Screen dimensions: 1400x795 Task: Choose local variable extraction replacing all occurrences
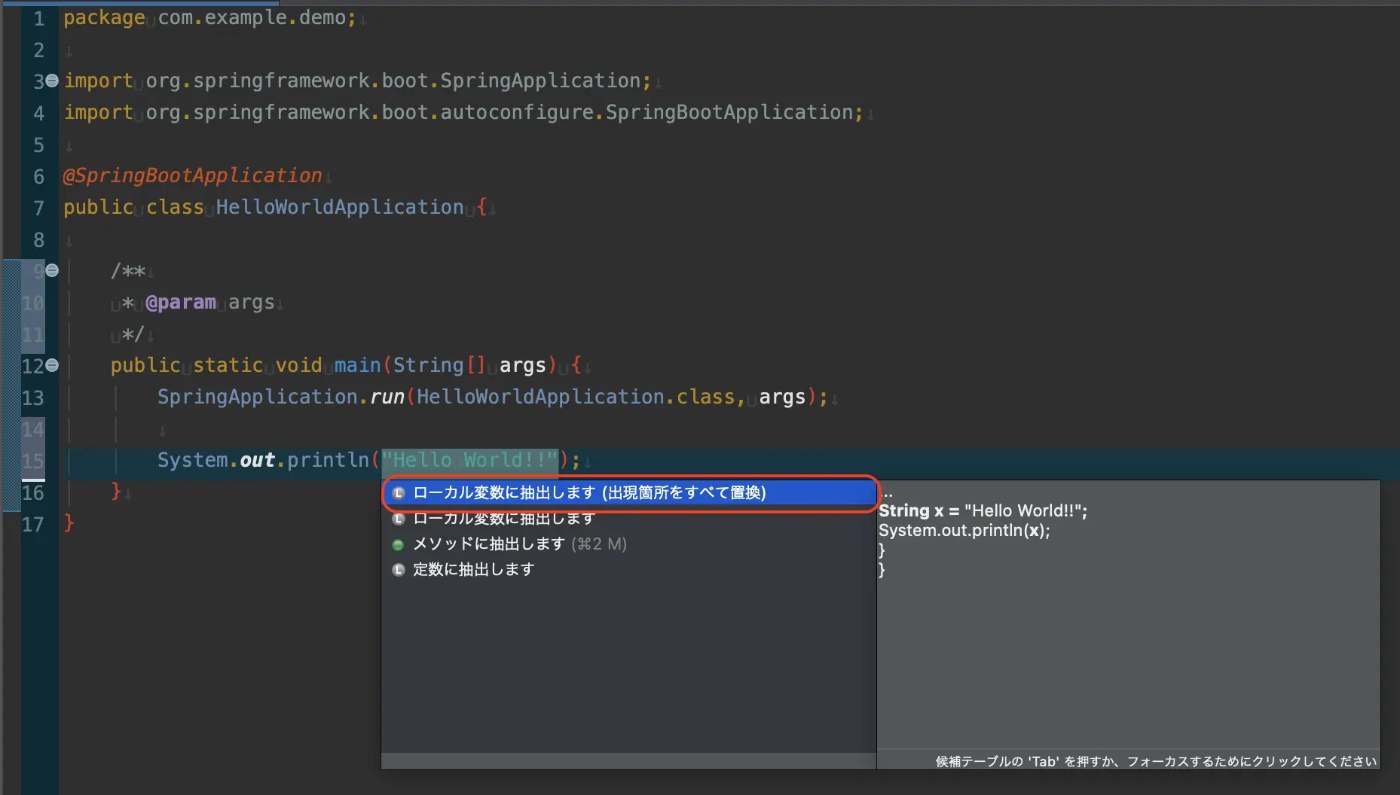coord(630,493)
